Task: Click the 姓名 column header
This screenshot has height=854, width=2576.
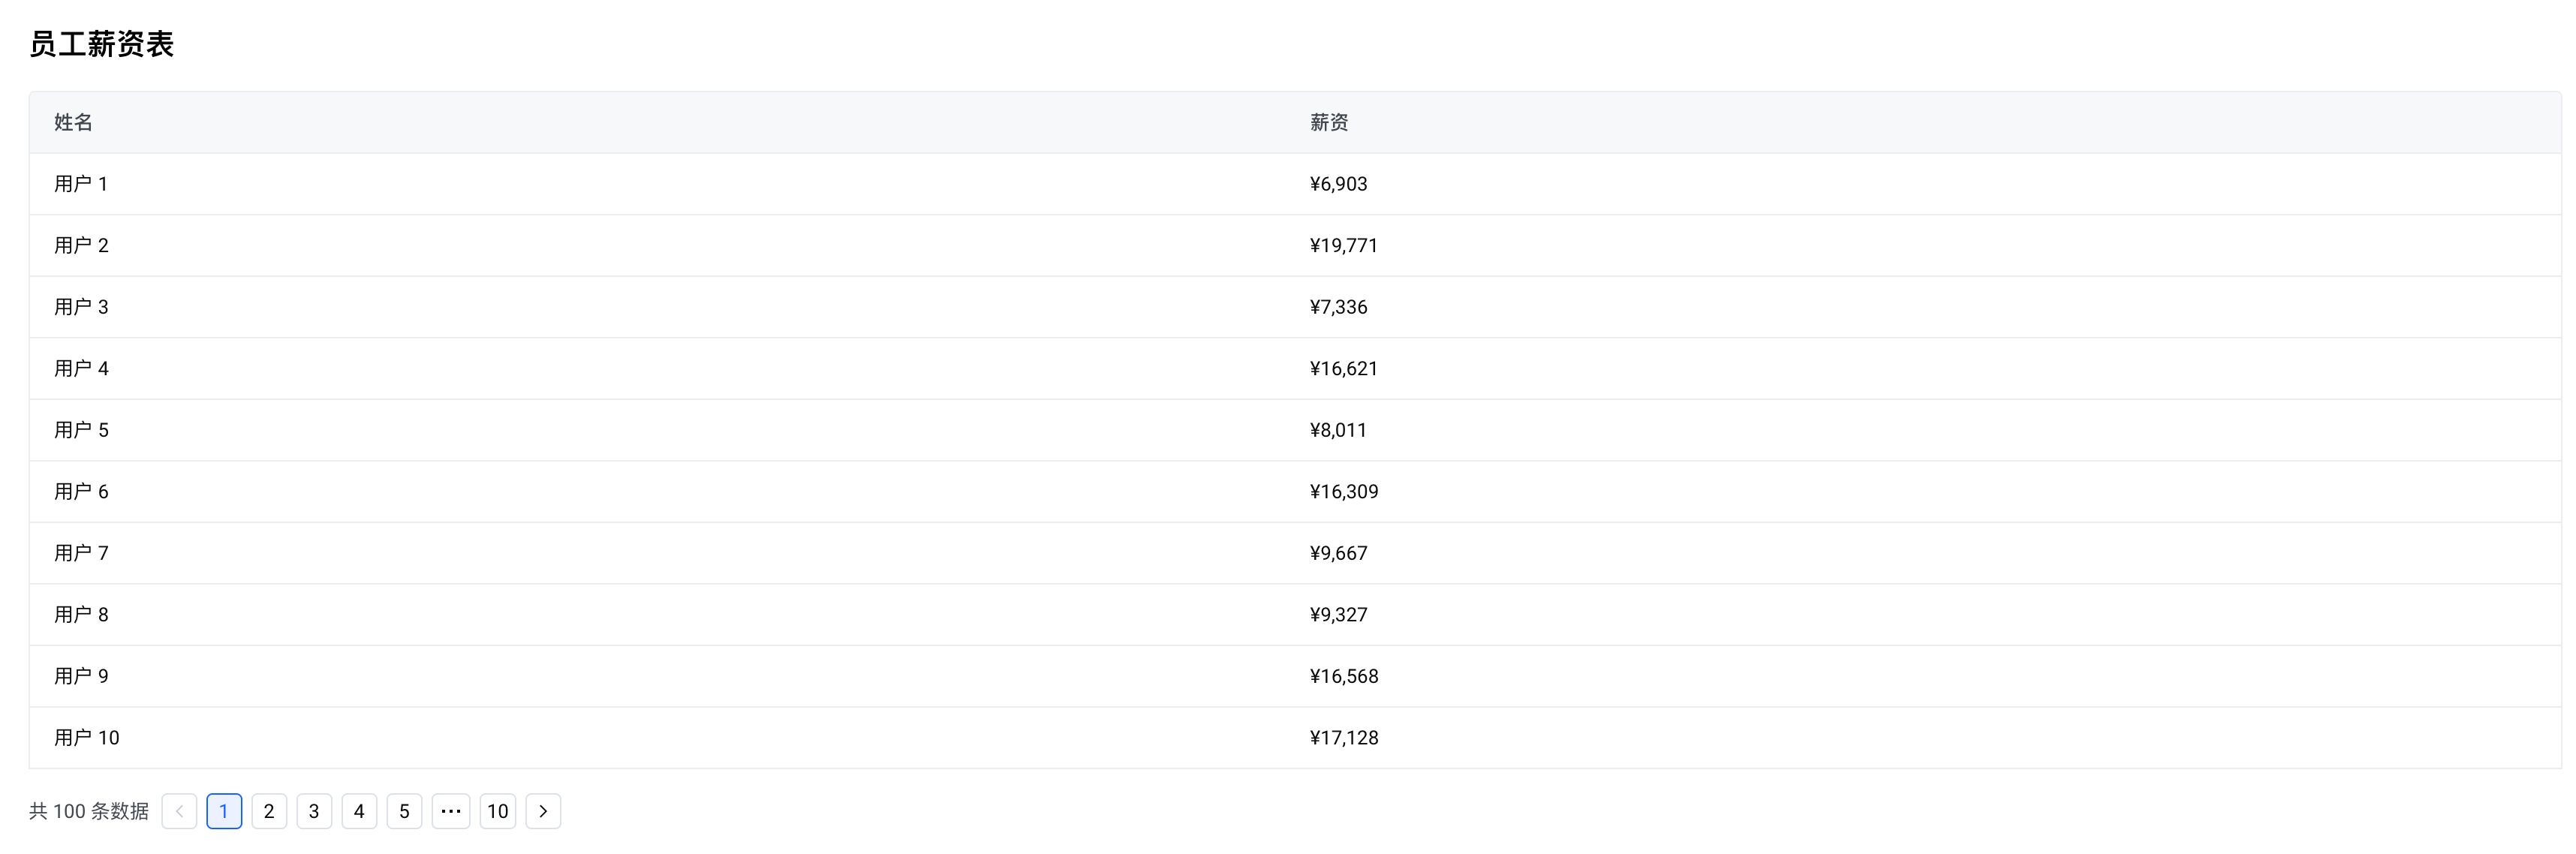Action: pos(73,122)
